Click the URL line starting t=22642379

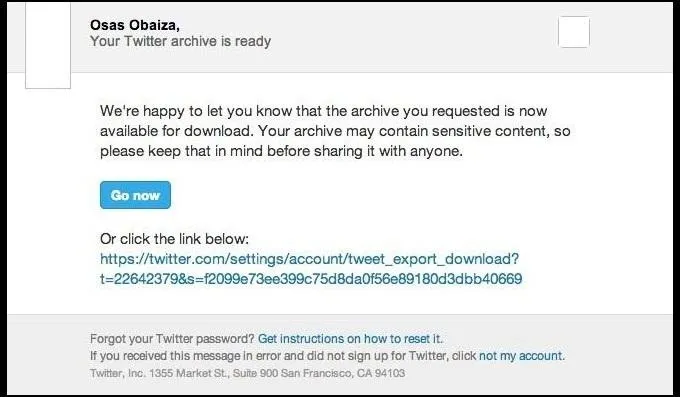point(311,279)
